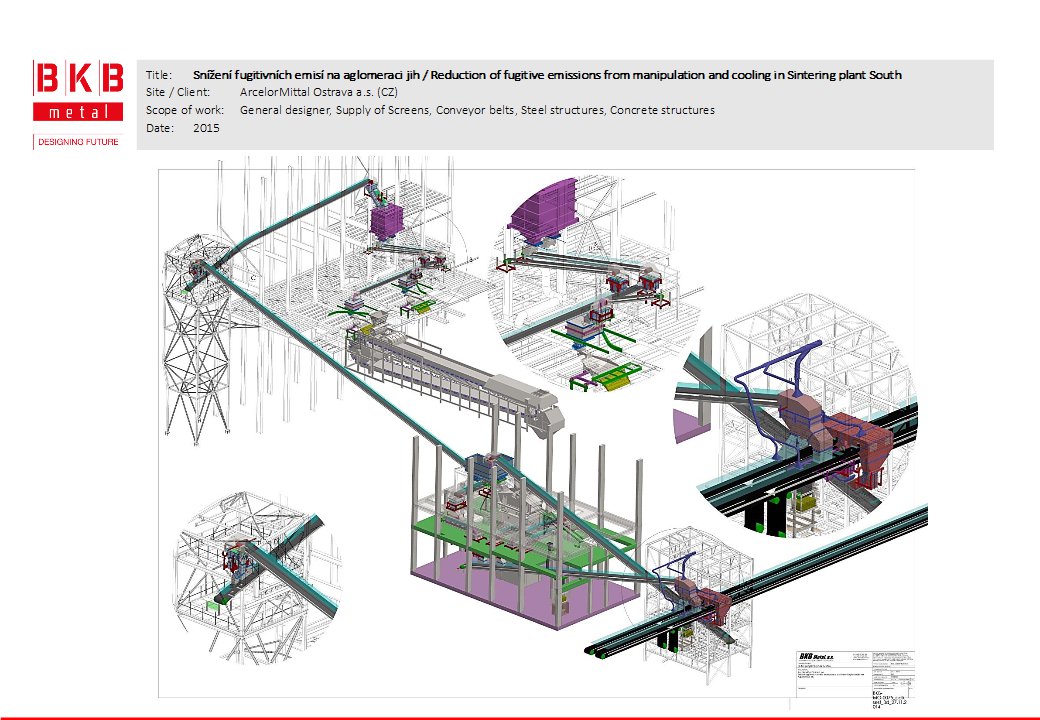Click the BKB metal logo
The image size is (1040, 720).
(78, 92)
